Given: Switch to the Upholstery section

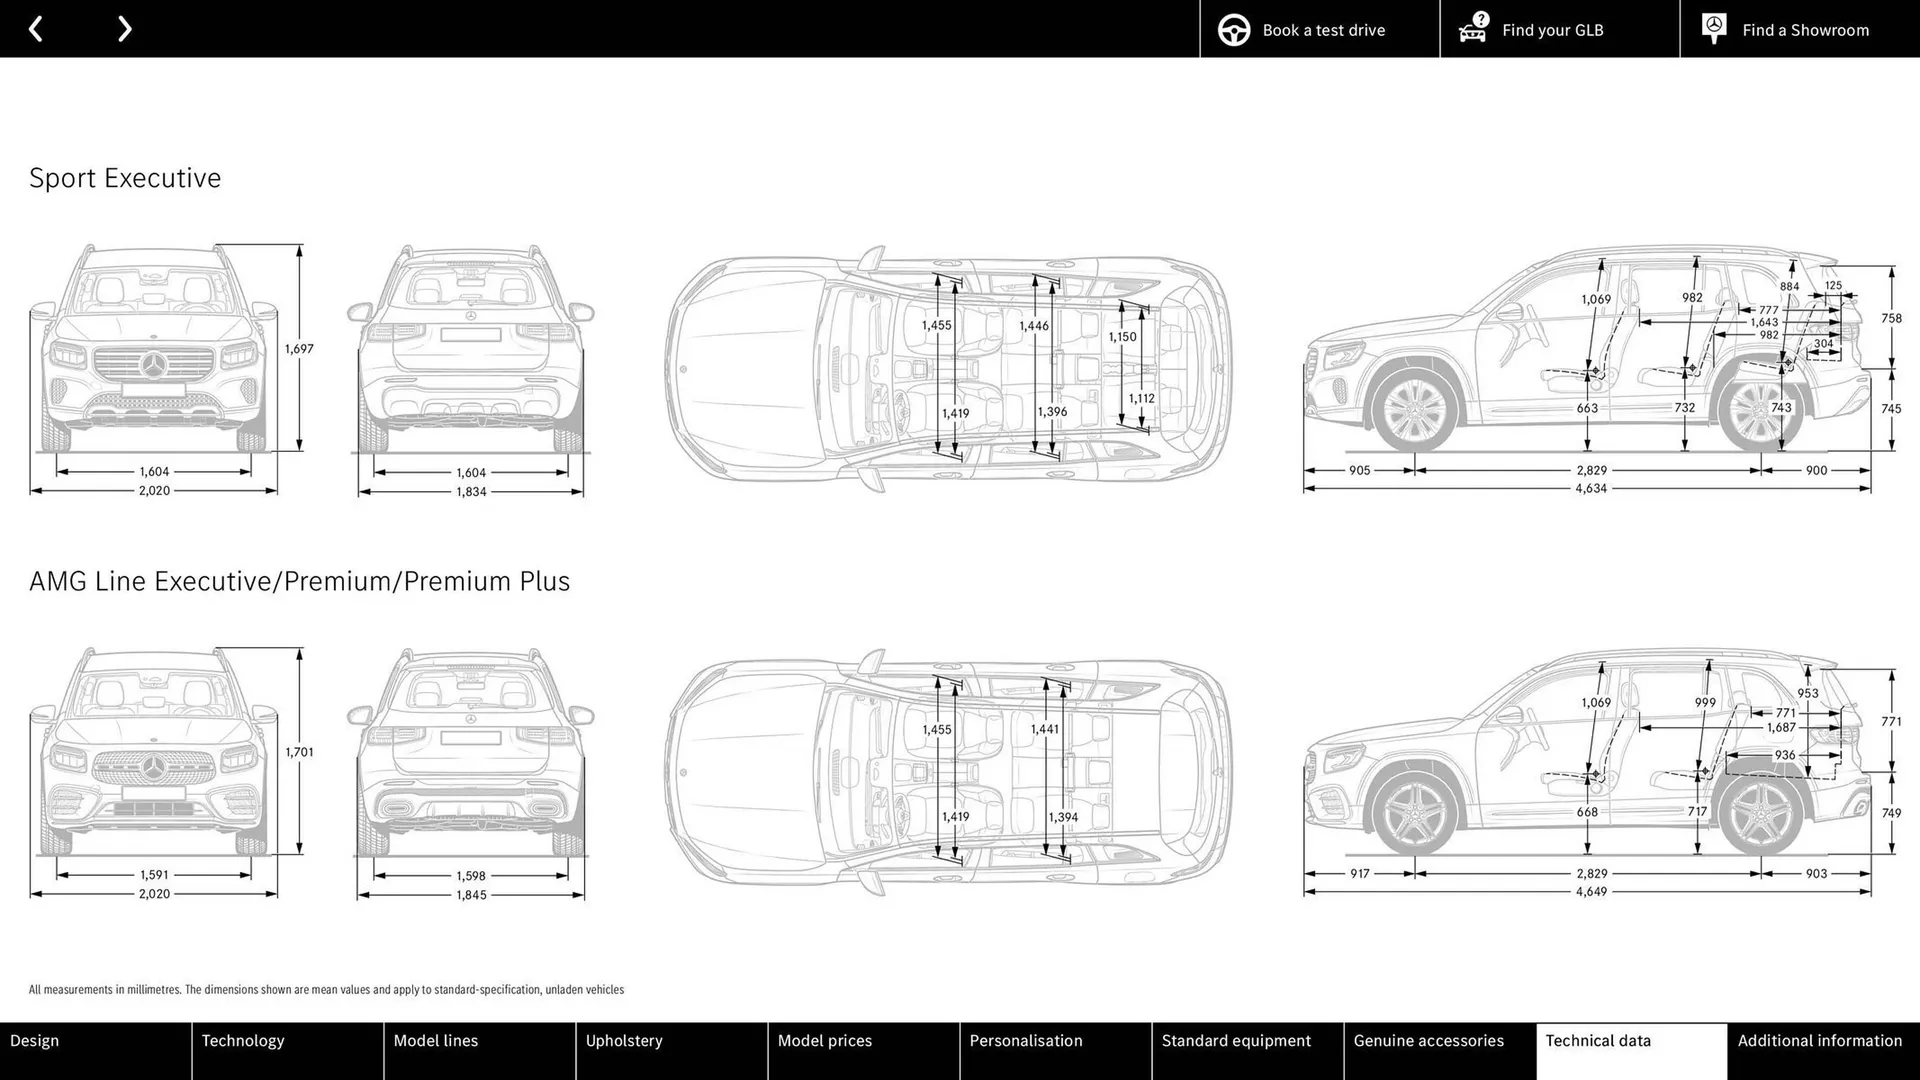Looking at the screenshot, I should click(x=625, y=1040).
